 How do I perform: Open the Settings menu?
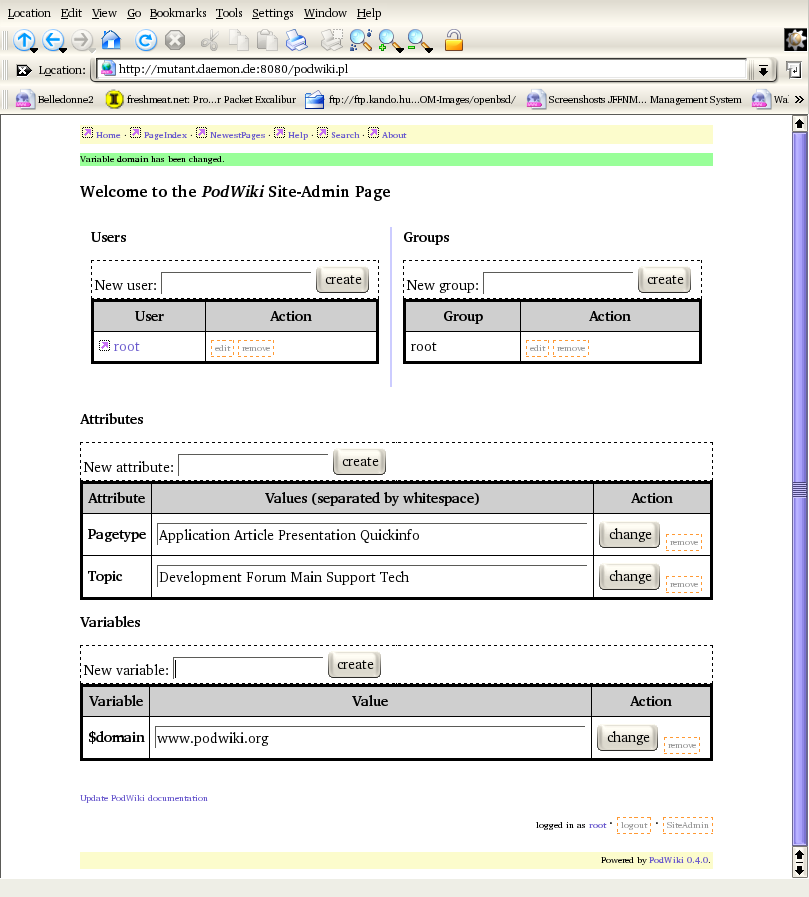(x=272, y=13)
